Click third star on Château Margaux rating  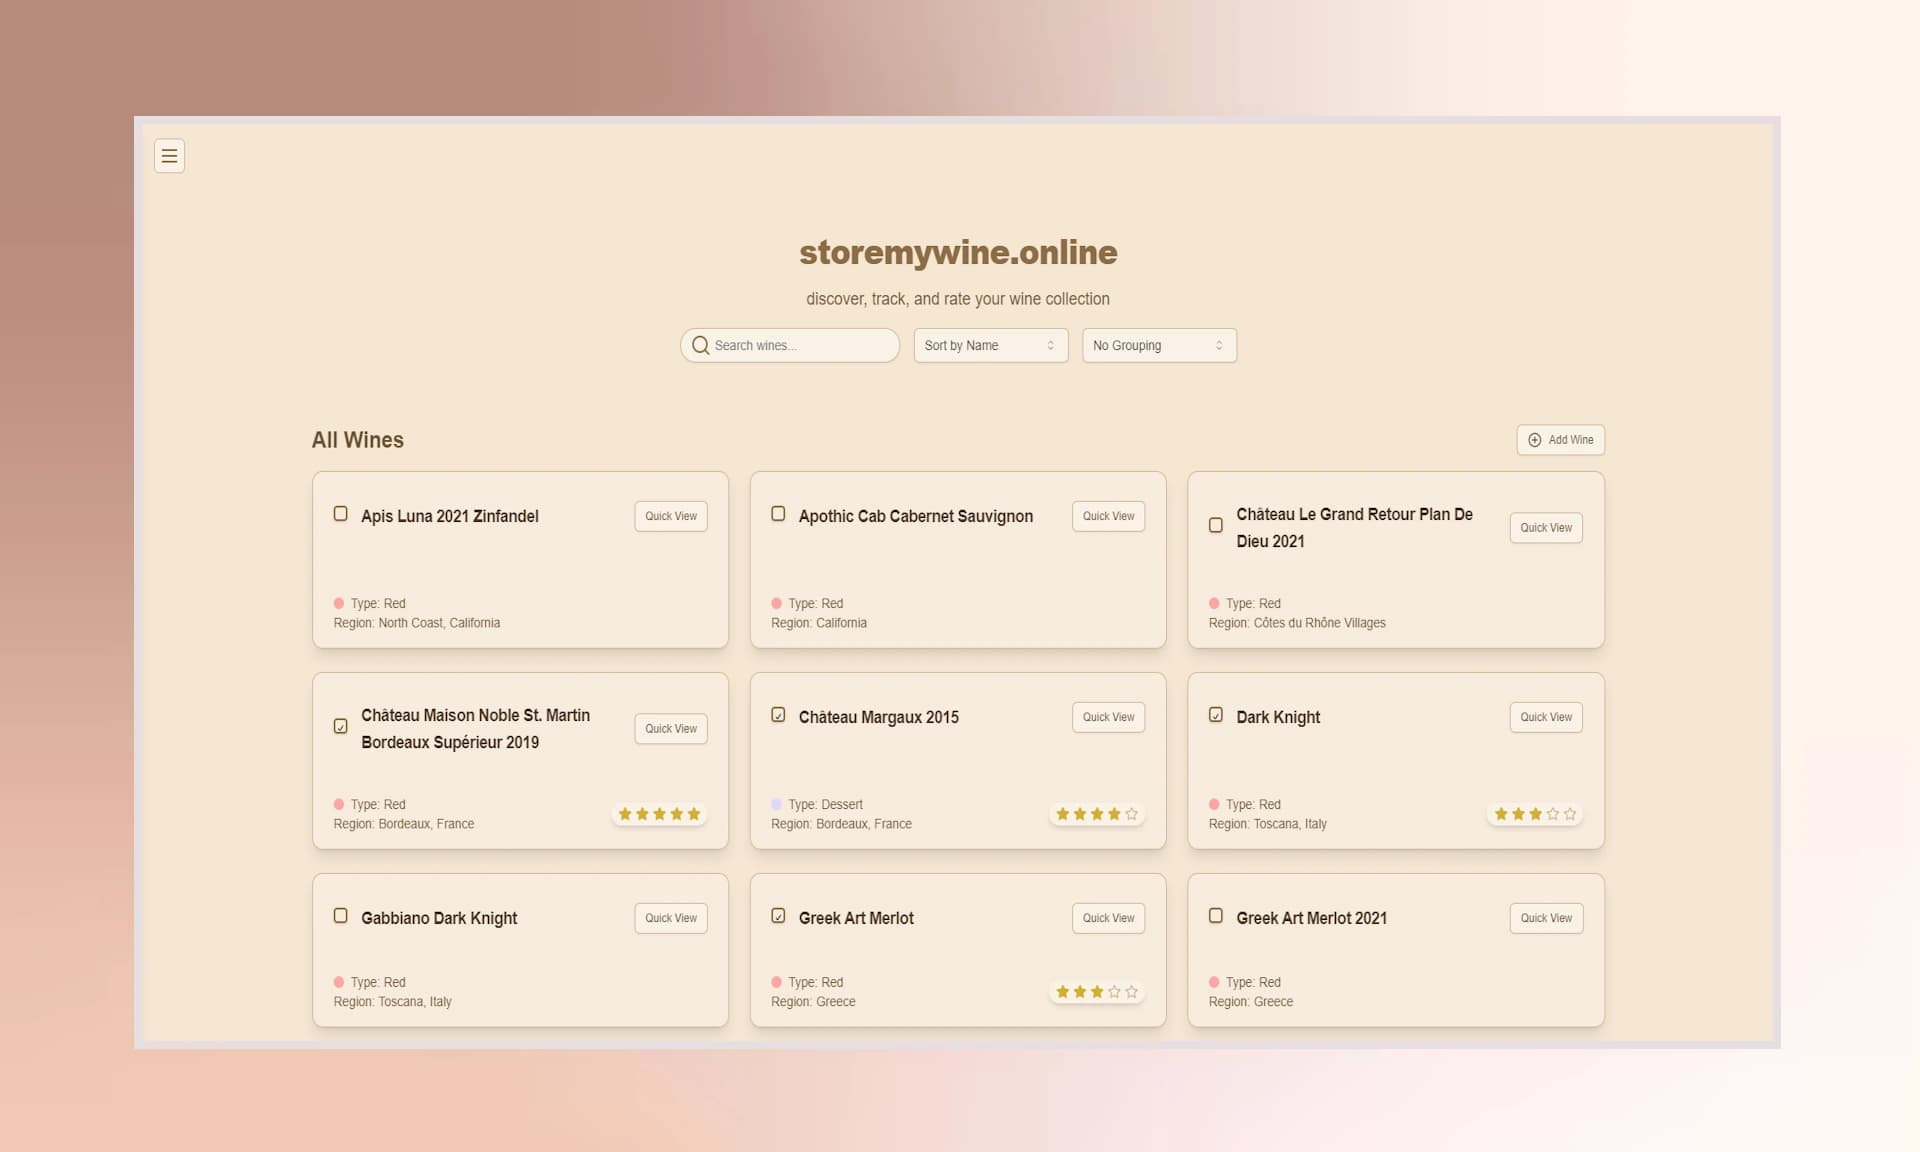pyautogui.click(x=1097, y=814)
